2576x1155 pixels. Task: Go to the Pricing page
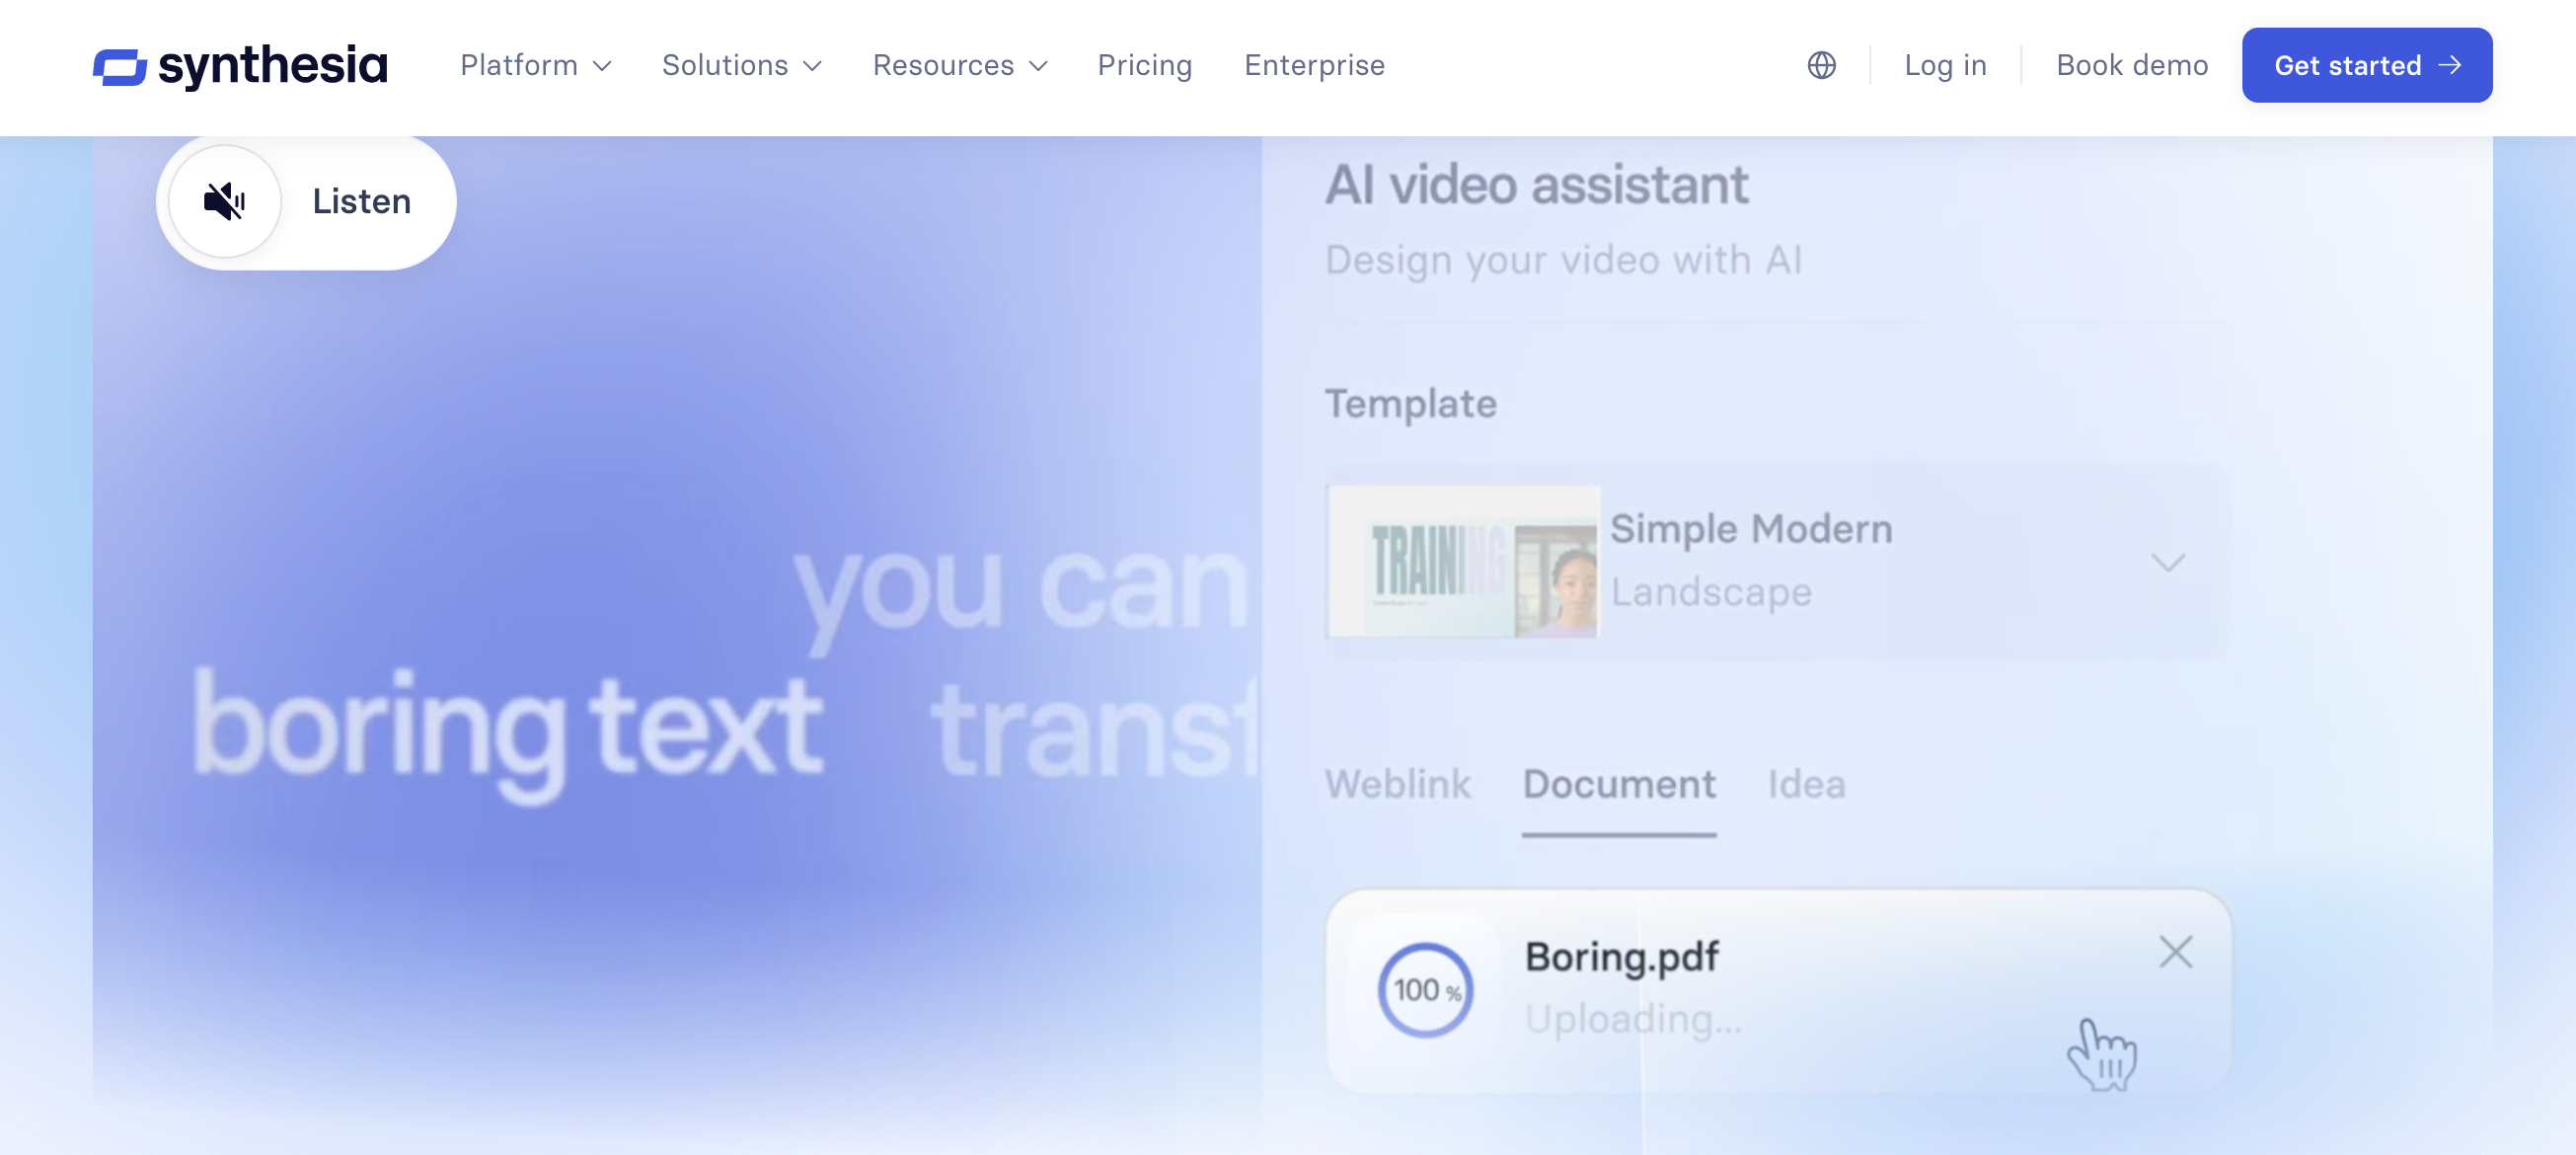(x=1144, y=66)
